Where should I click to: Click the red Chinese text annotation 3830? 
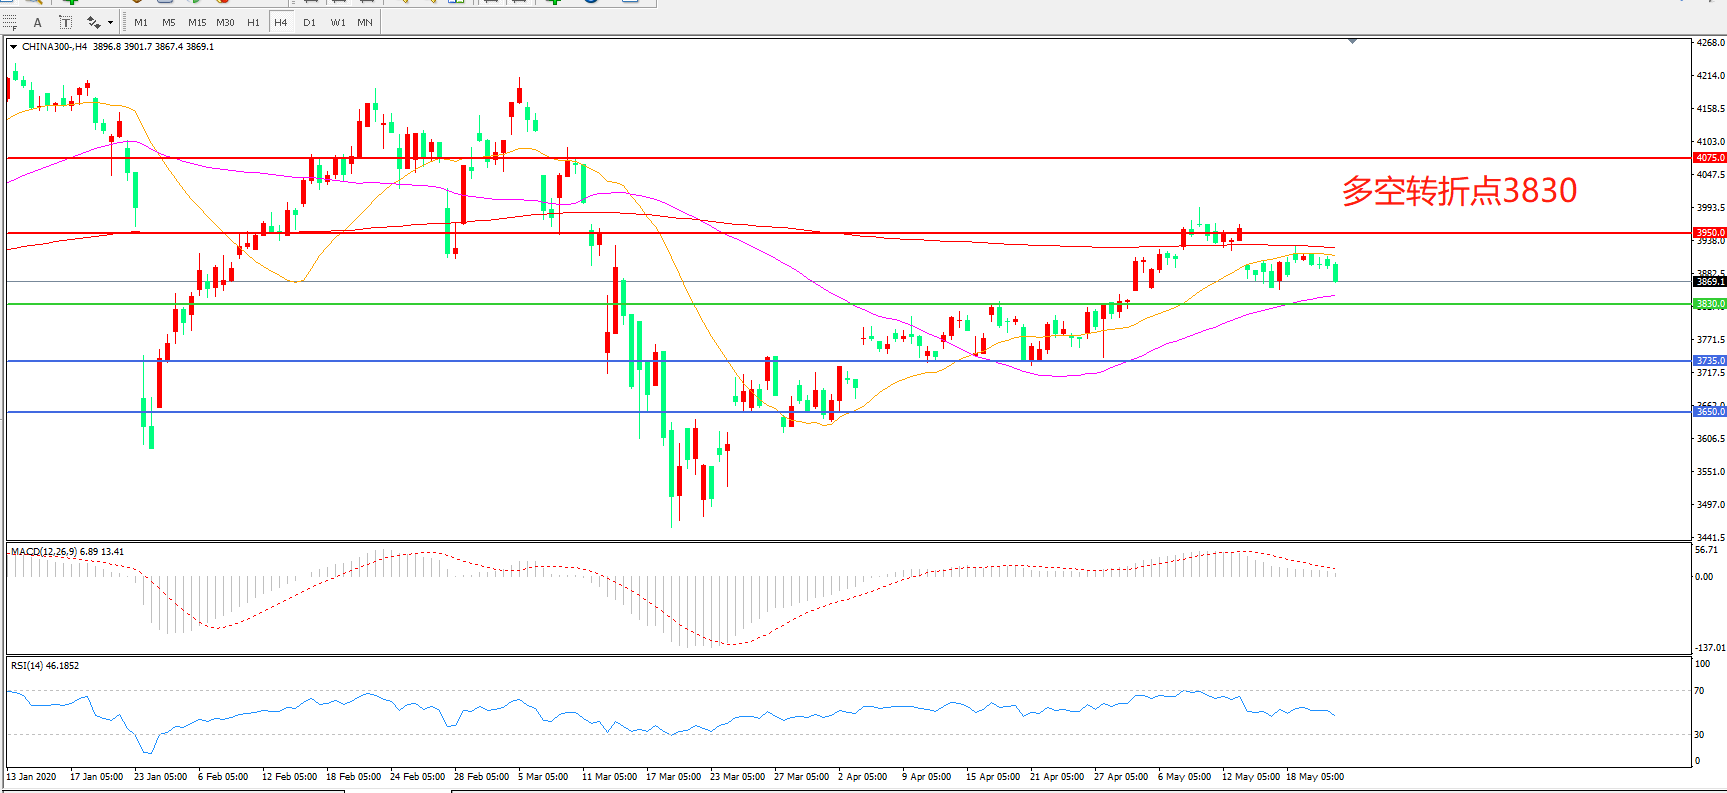point(1458,191)
